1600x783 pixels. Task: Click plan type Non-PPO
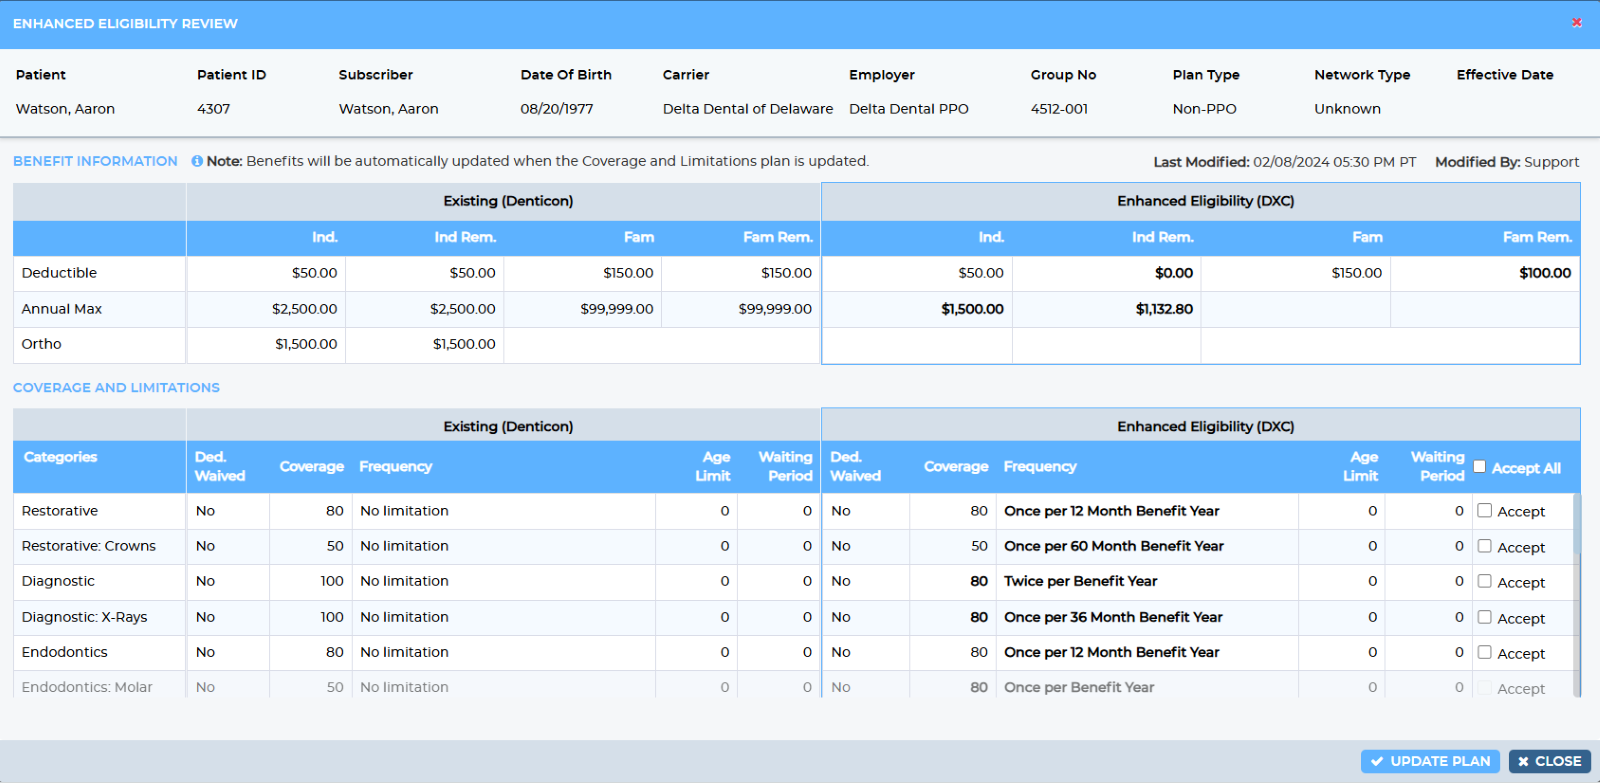coord(1204,109)
